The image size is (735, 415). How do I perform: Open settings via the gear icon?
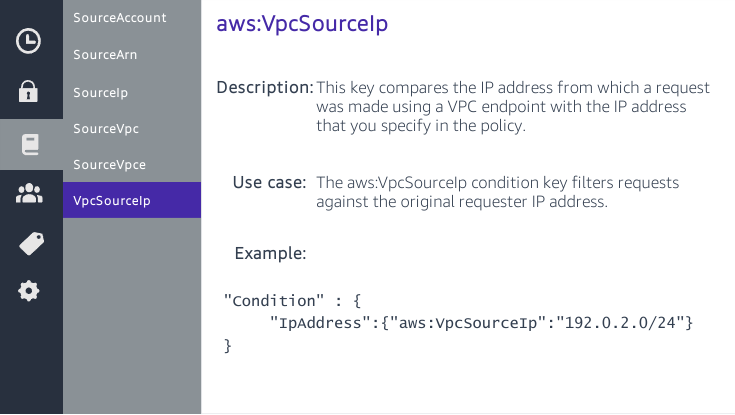pos(30,291)
